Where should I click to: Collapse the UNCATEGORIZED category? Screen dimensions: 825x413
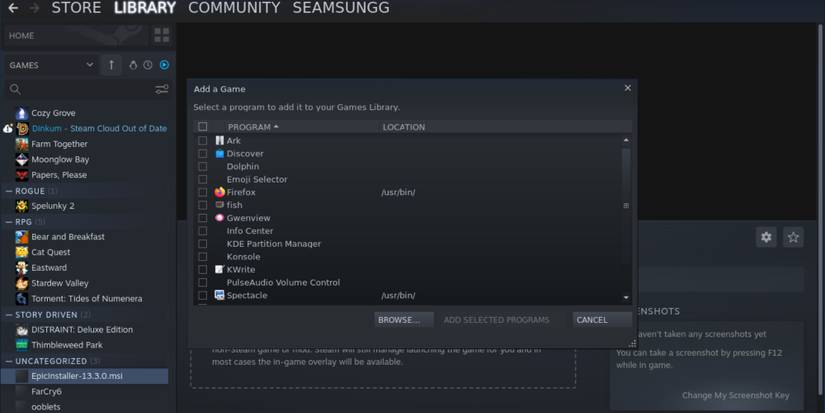pyautogui.click(x=8, y=361)
